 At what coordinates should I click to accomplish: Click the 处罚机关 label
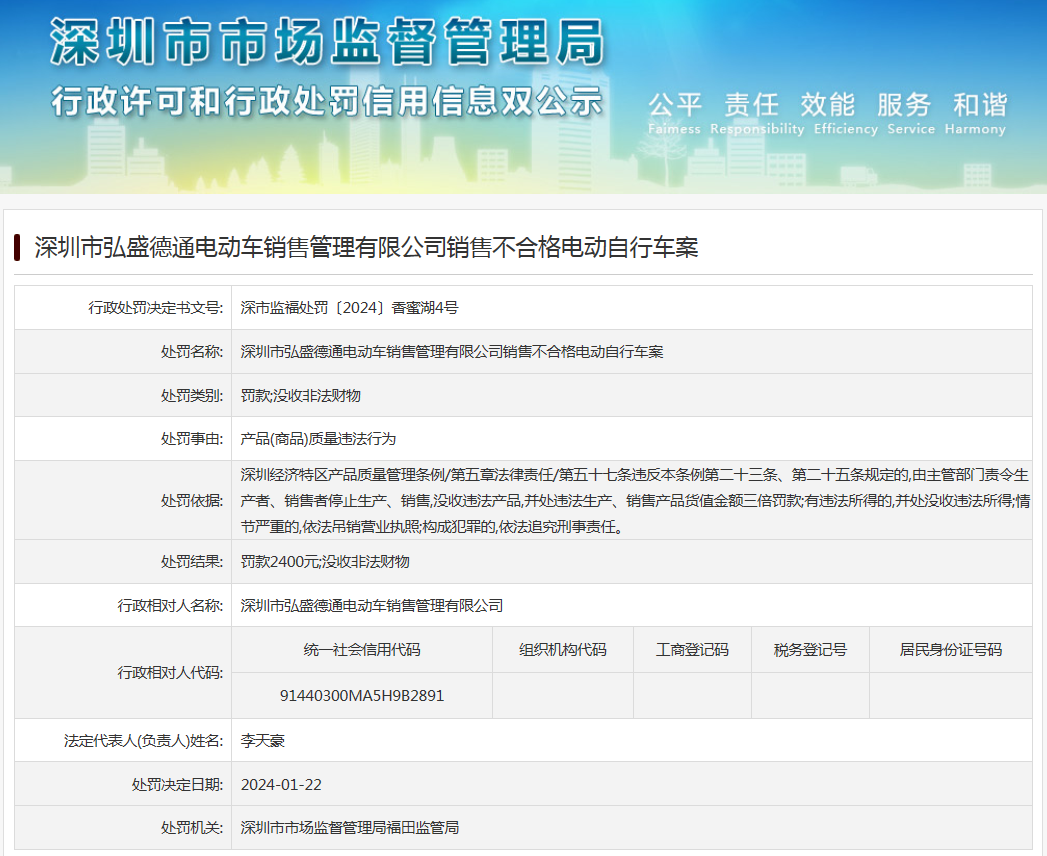tap(192, 828)
